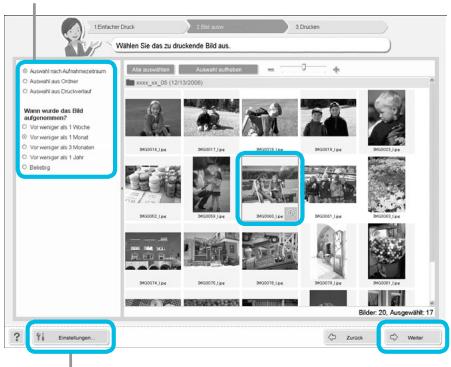Viewport: 451px width, 367px height.
Task: Select thumbnail of girl sitting in a field
Action: tap(153, 117)
